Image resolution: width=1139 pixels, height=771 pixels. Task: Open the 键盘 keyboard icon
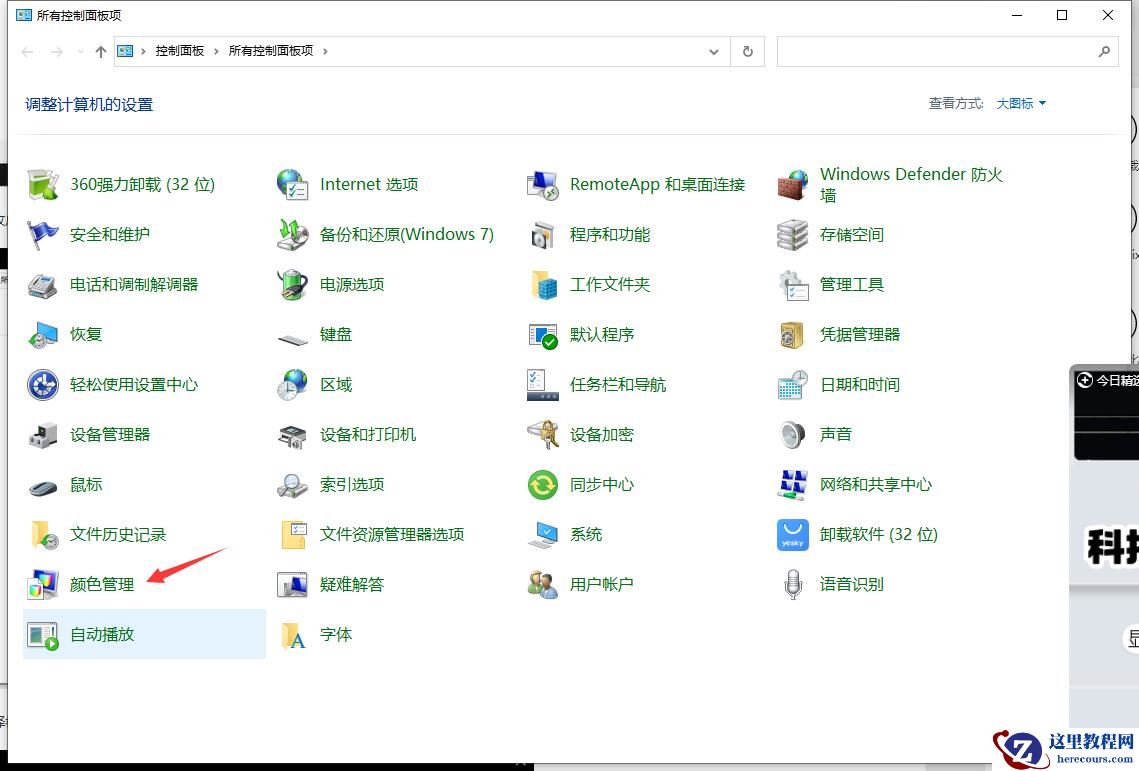[293, 338]
